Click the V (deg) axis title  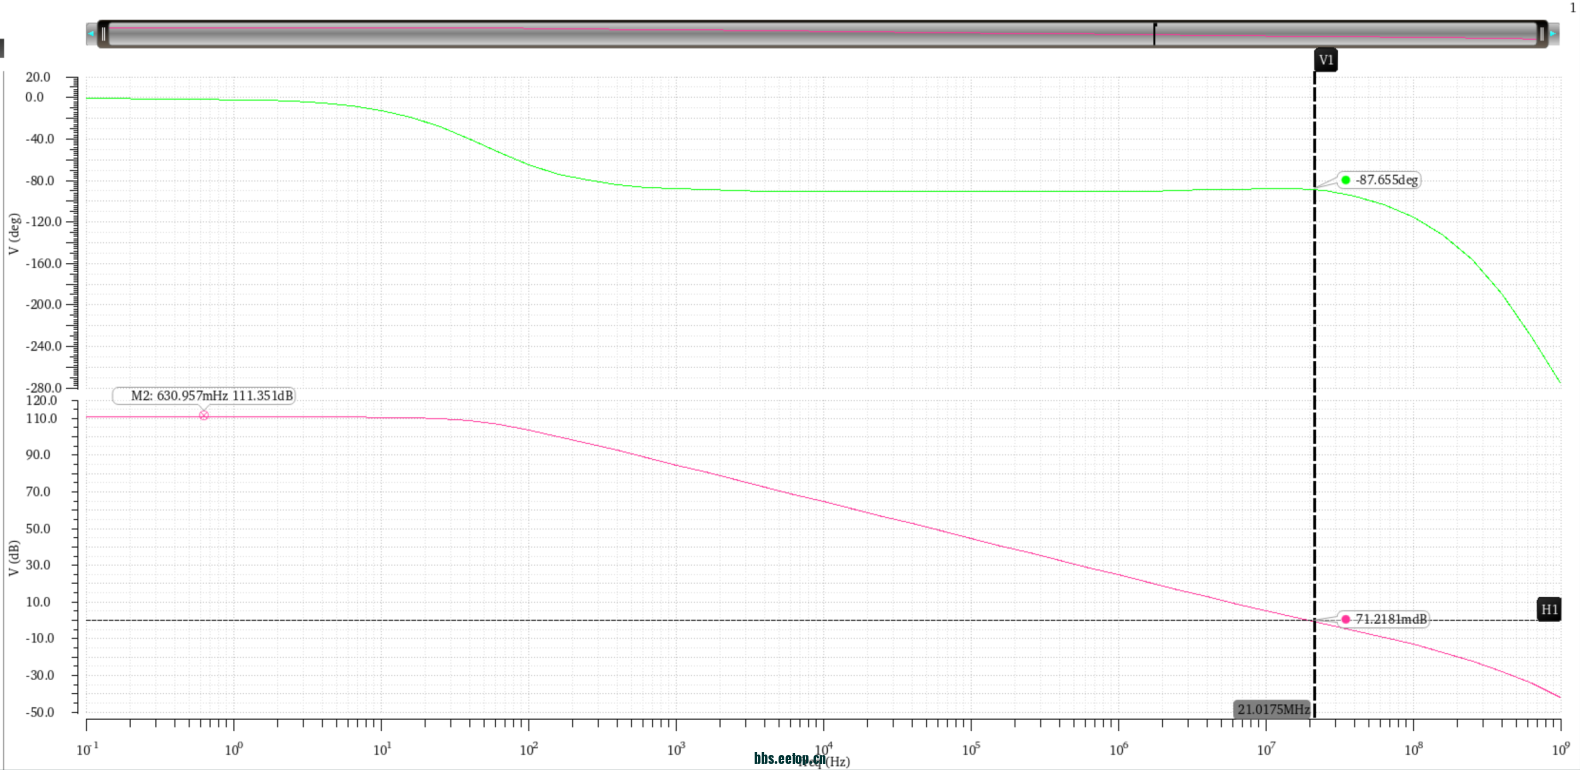pos(14,234)
